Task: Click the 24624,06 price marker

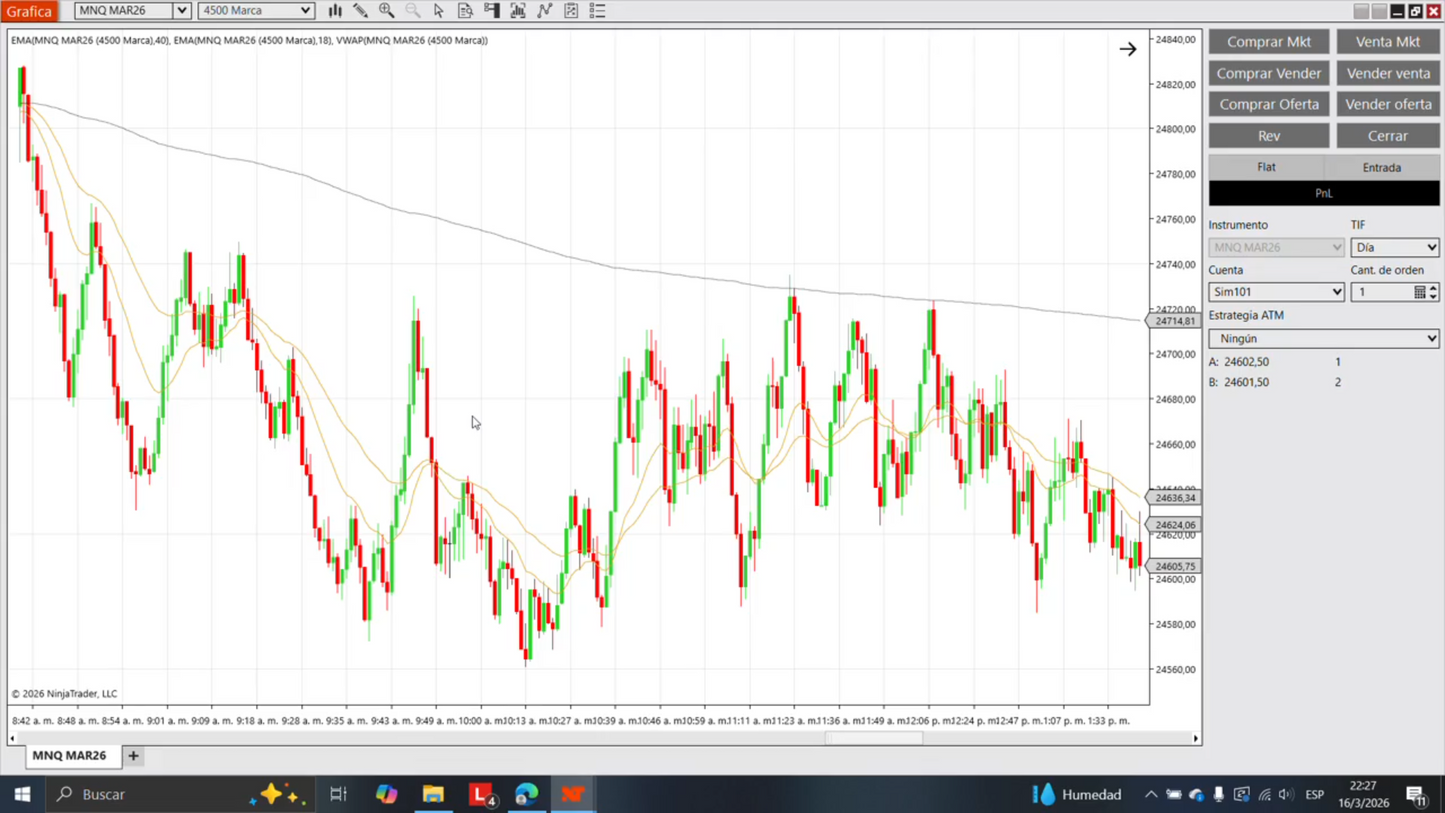Action: (1174, 525)
